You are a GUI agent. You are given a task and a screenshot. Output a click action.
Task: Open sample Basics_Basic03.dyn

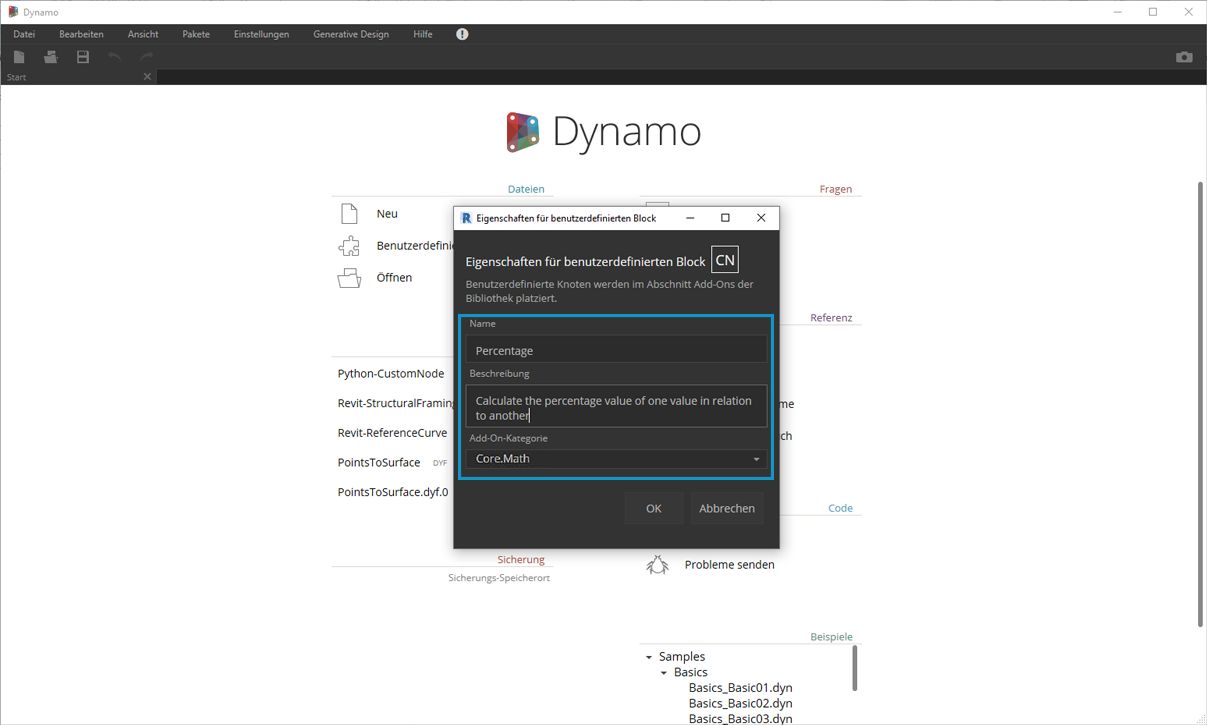tap(741, 718)
